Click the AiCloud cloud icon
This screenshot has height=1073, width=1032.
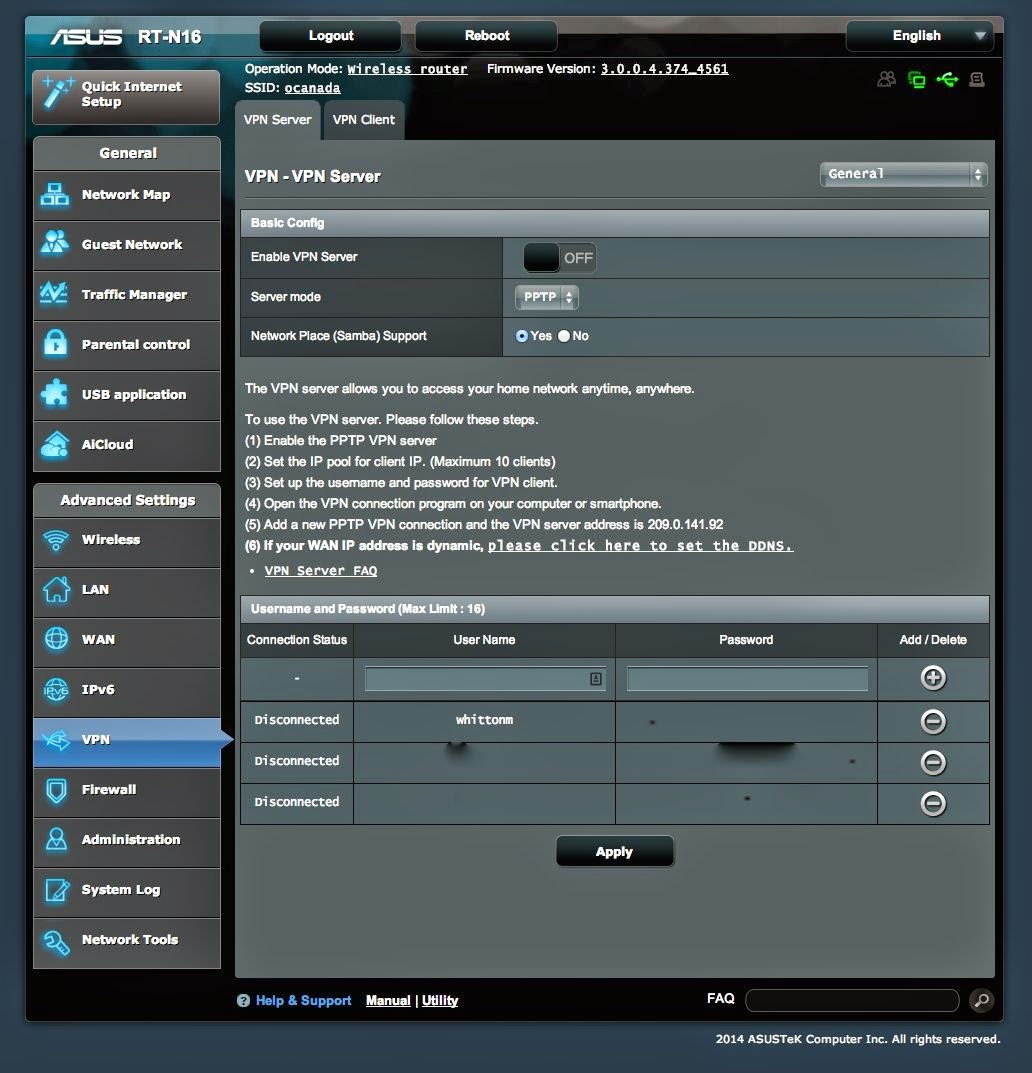pyautogui.click(x=54, y=444)
